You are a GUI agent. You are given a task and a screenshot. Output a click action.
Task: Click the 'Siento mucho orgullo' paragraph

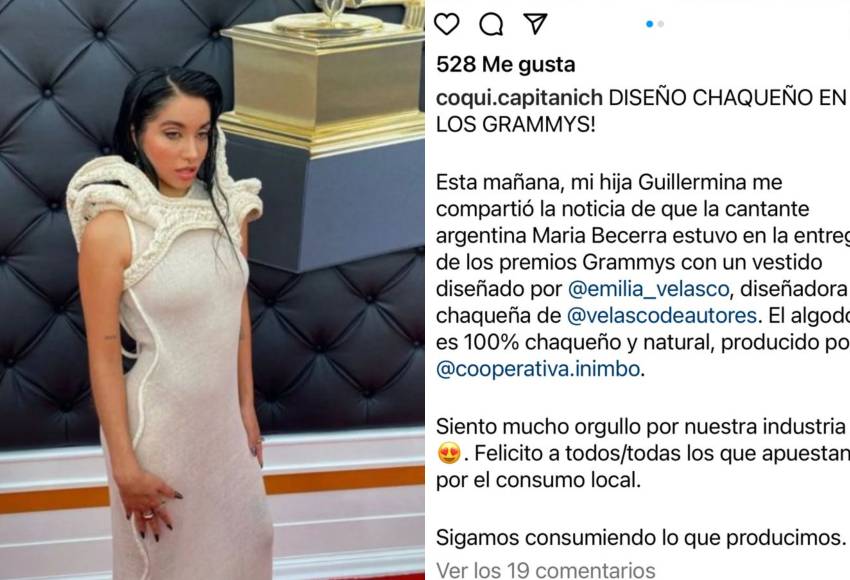(643, 453)
